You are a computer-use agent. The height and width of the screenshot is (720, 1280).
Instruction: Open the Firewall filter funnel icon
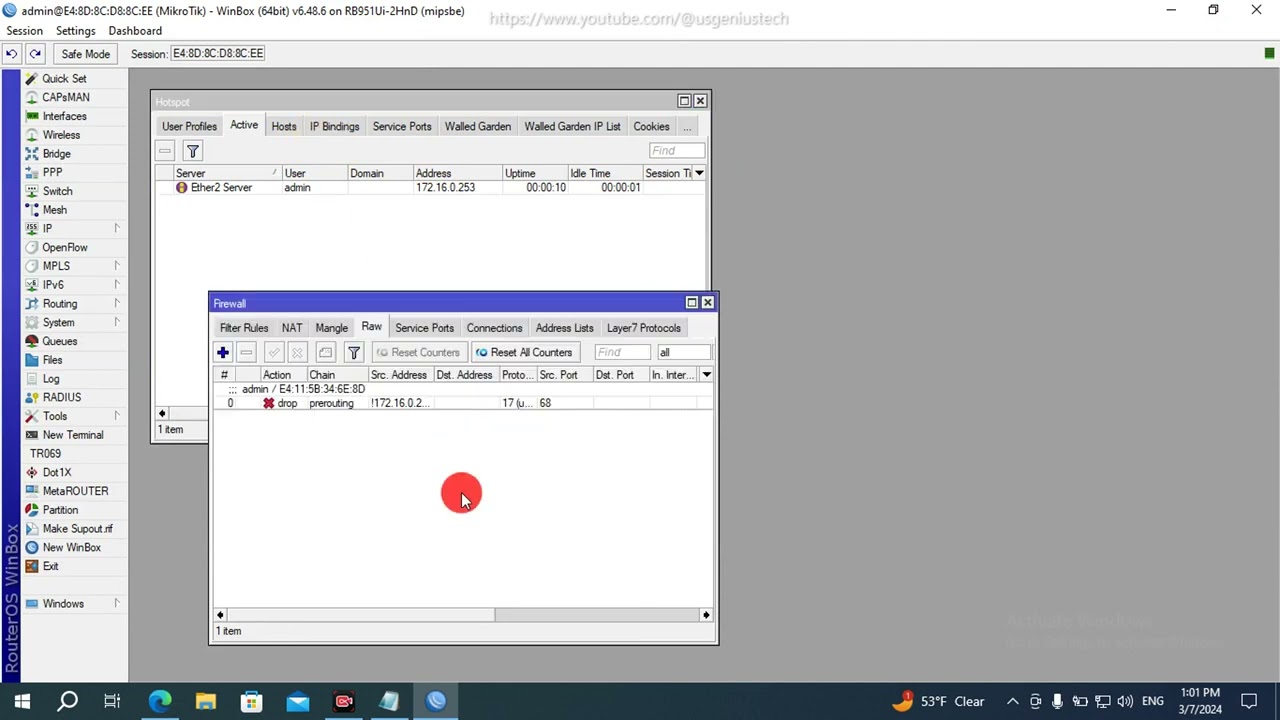point(354,352)
